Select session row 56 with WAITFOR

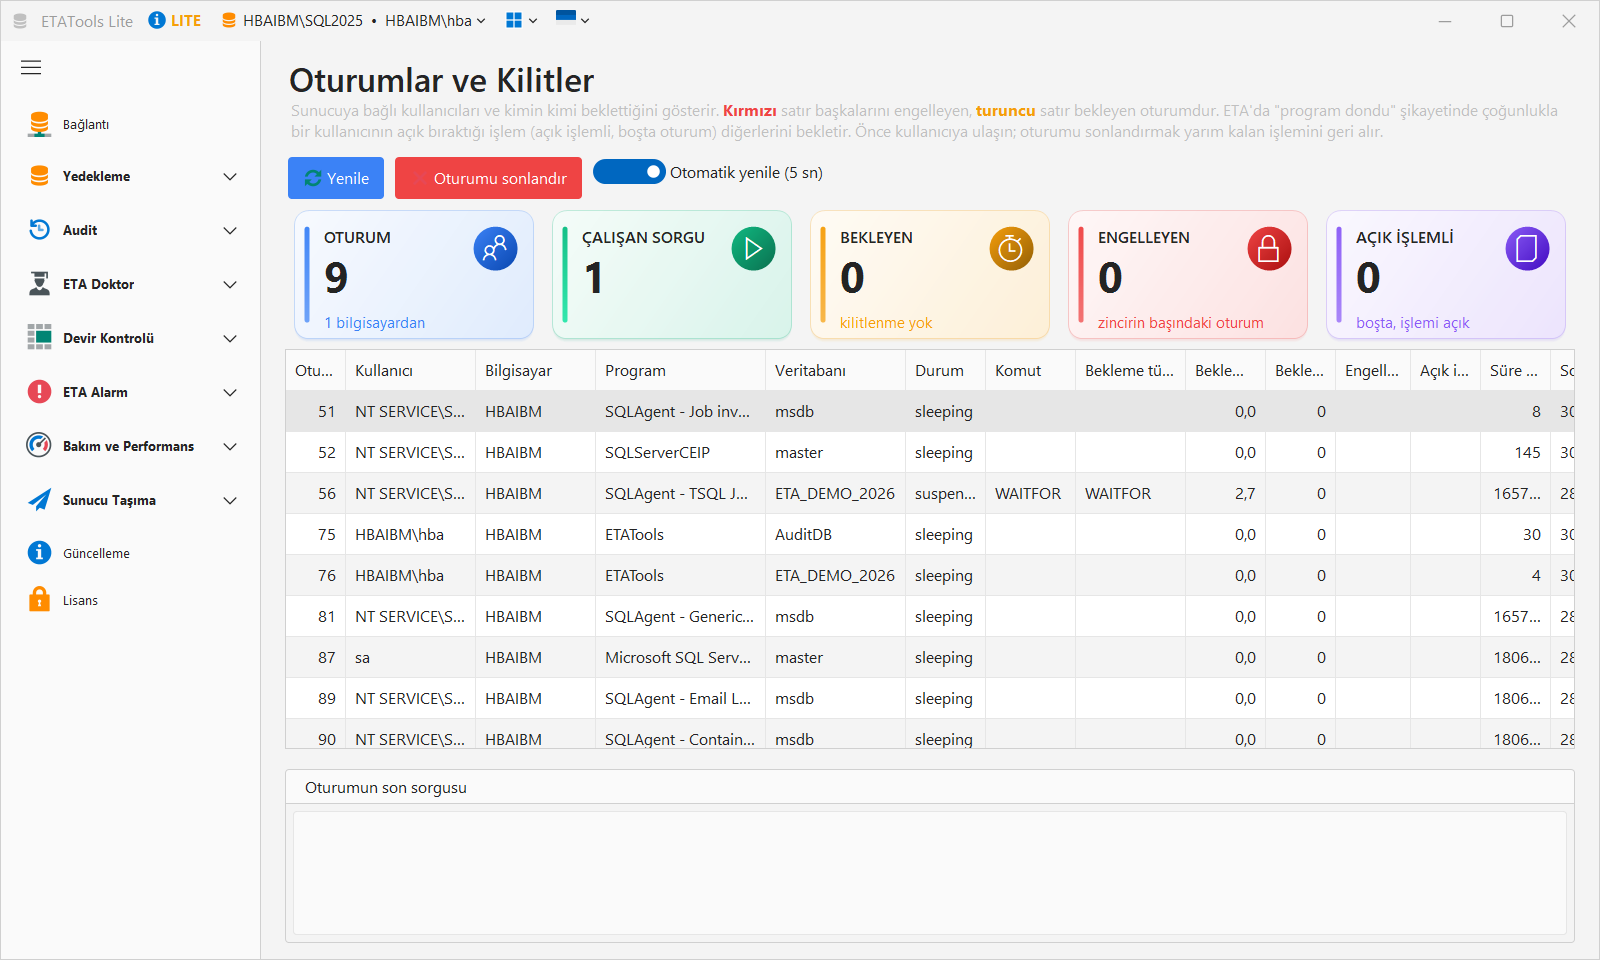[x=930, y=493]
